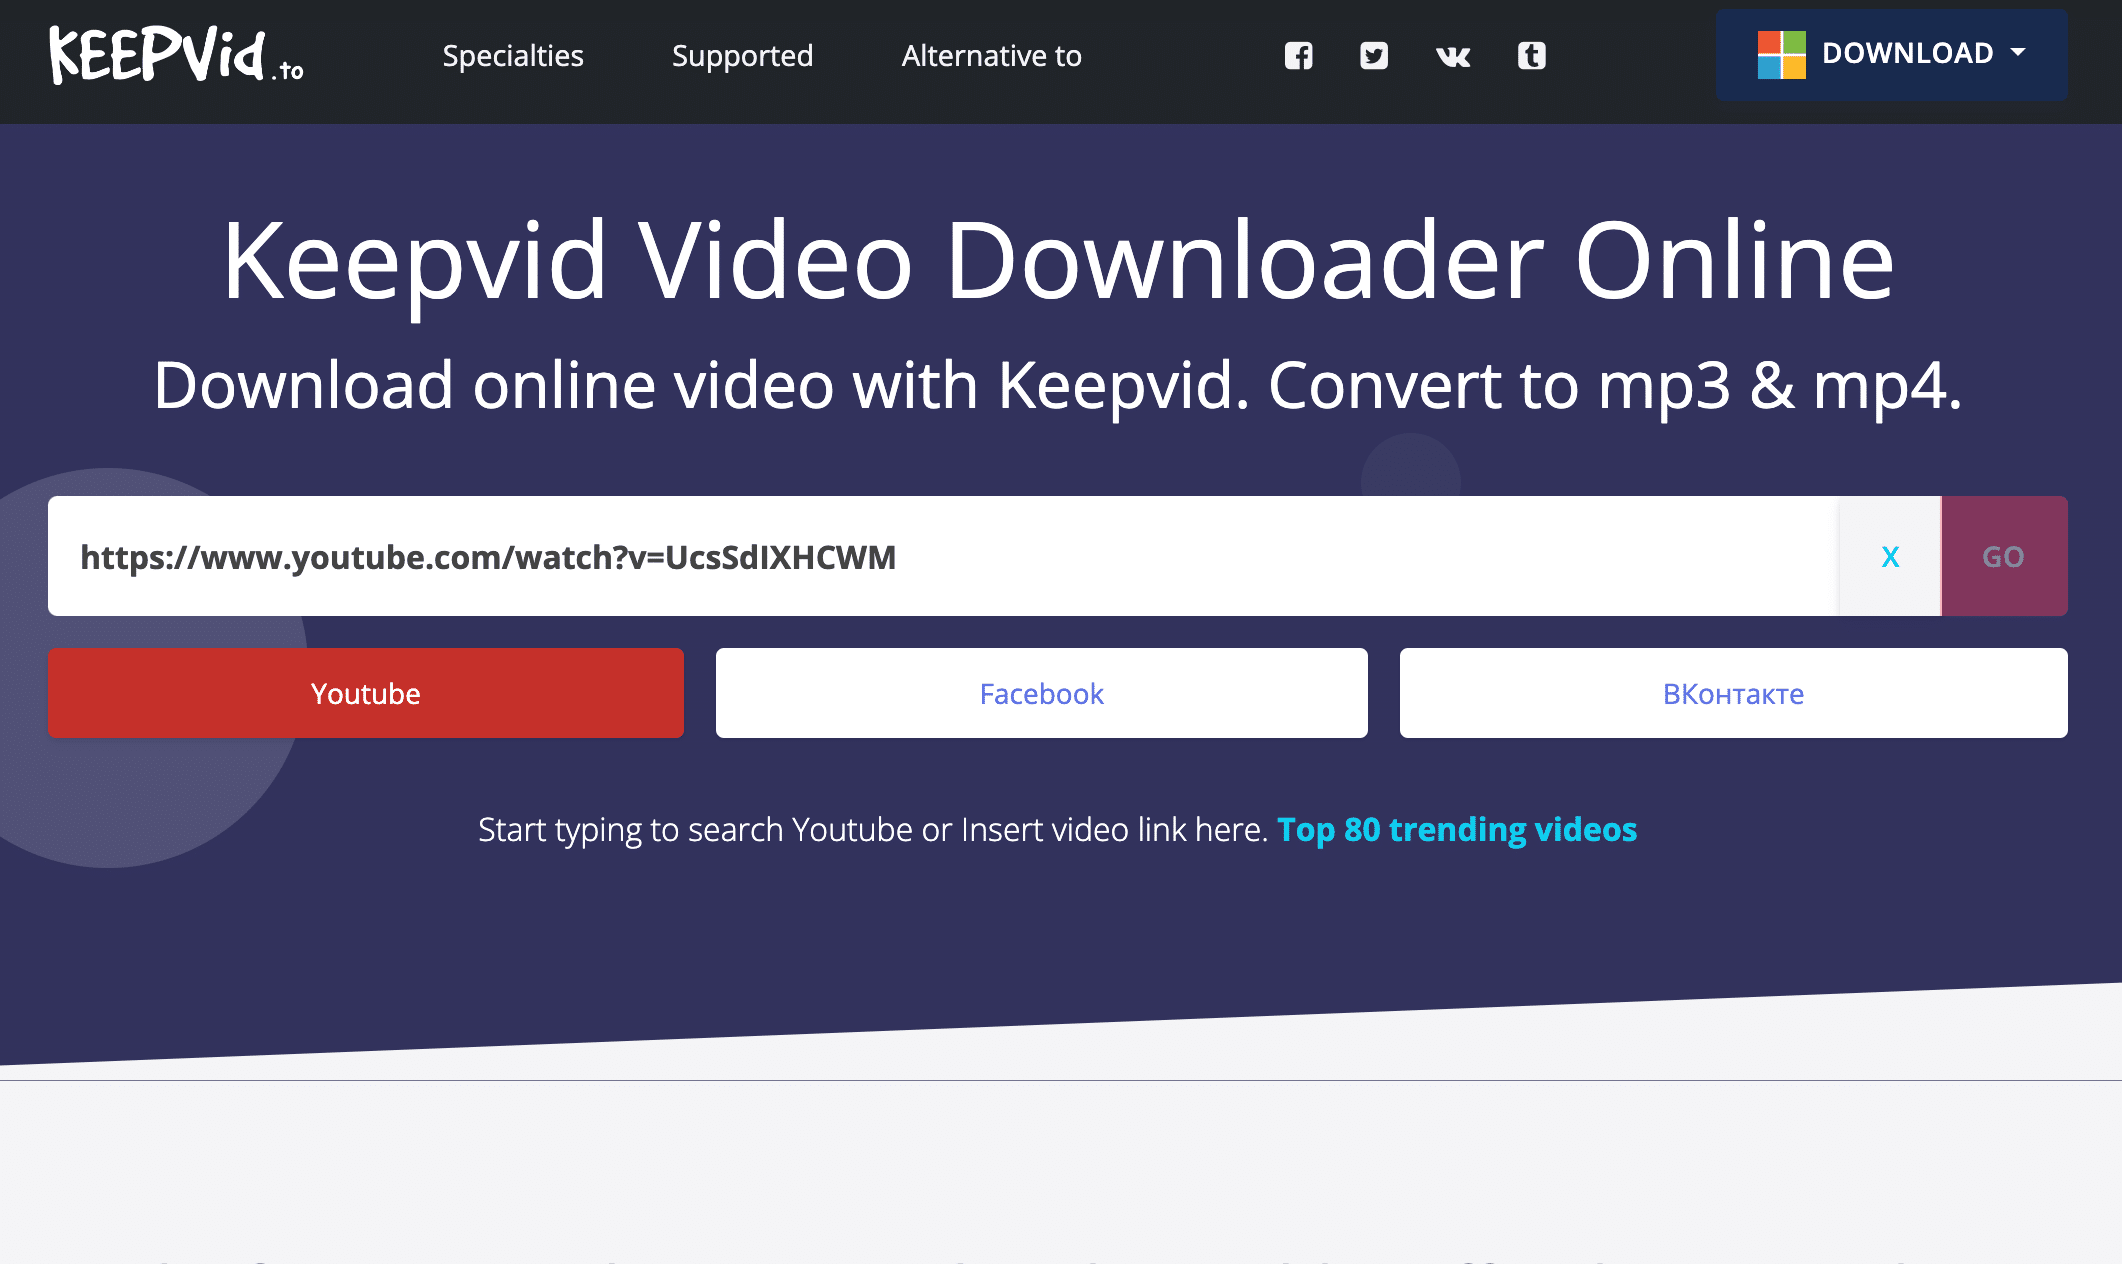Open the Supported menu
Screen dimensions: 2122x1264
(743, 56)
